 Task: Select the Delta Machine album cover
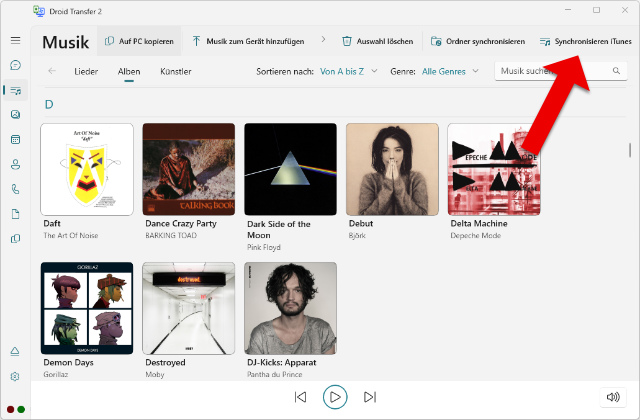click(x=494, y=169)
